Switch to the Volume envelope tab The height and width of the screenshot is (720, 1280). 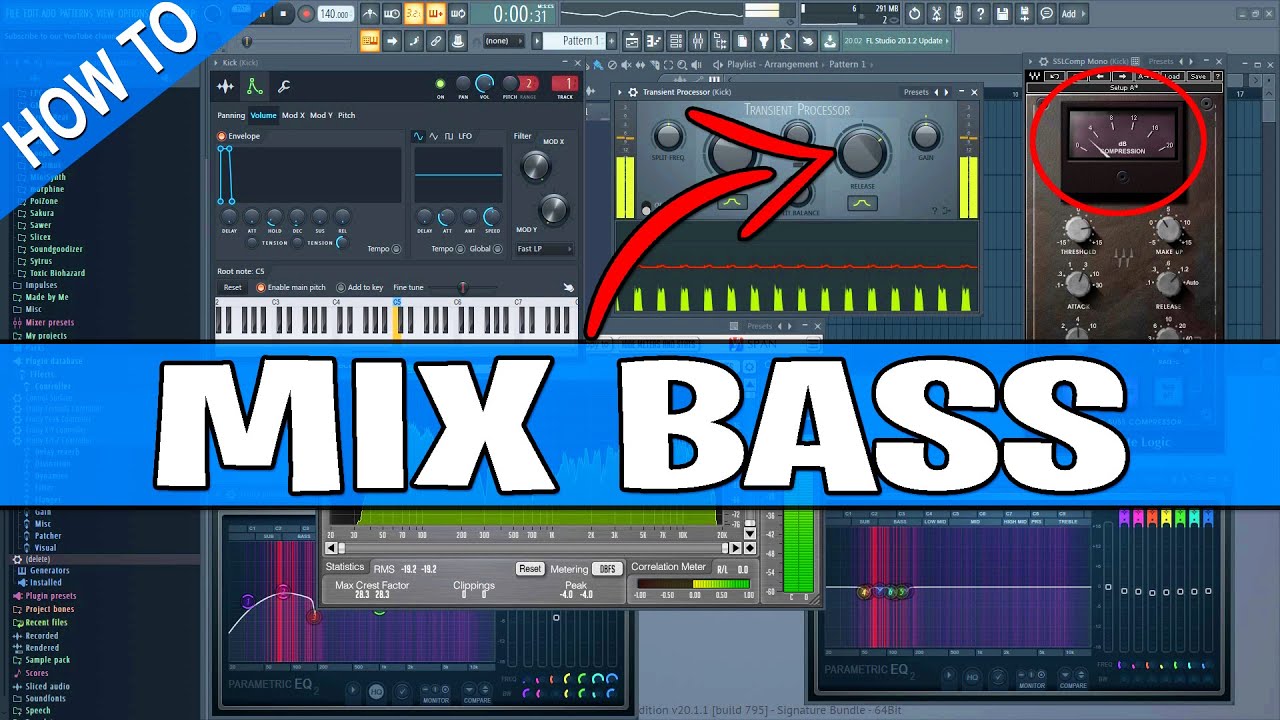(x=263, y=115)
